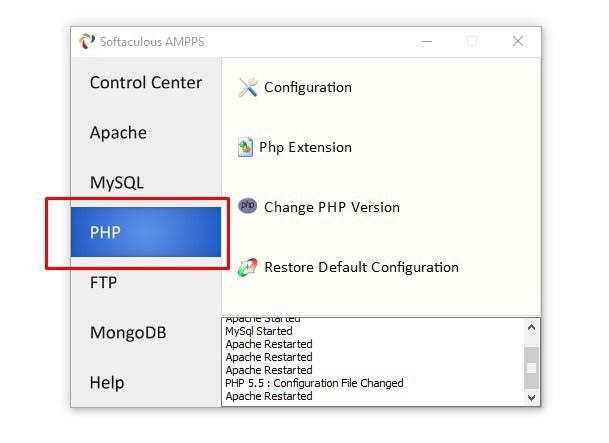Click the Softaculous AMPPS logo in the title bar
Image resolution: width=609 pixels, height=443 pixels.
[x=87, y=41]
